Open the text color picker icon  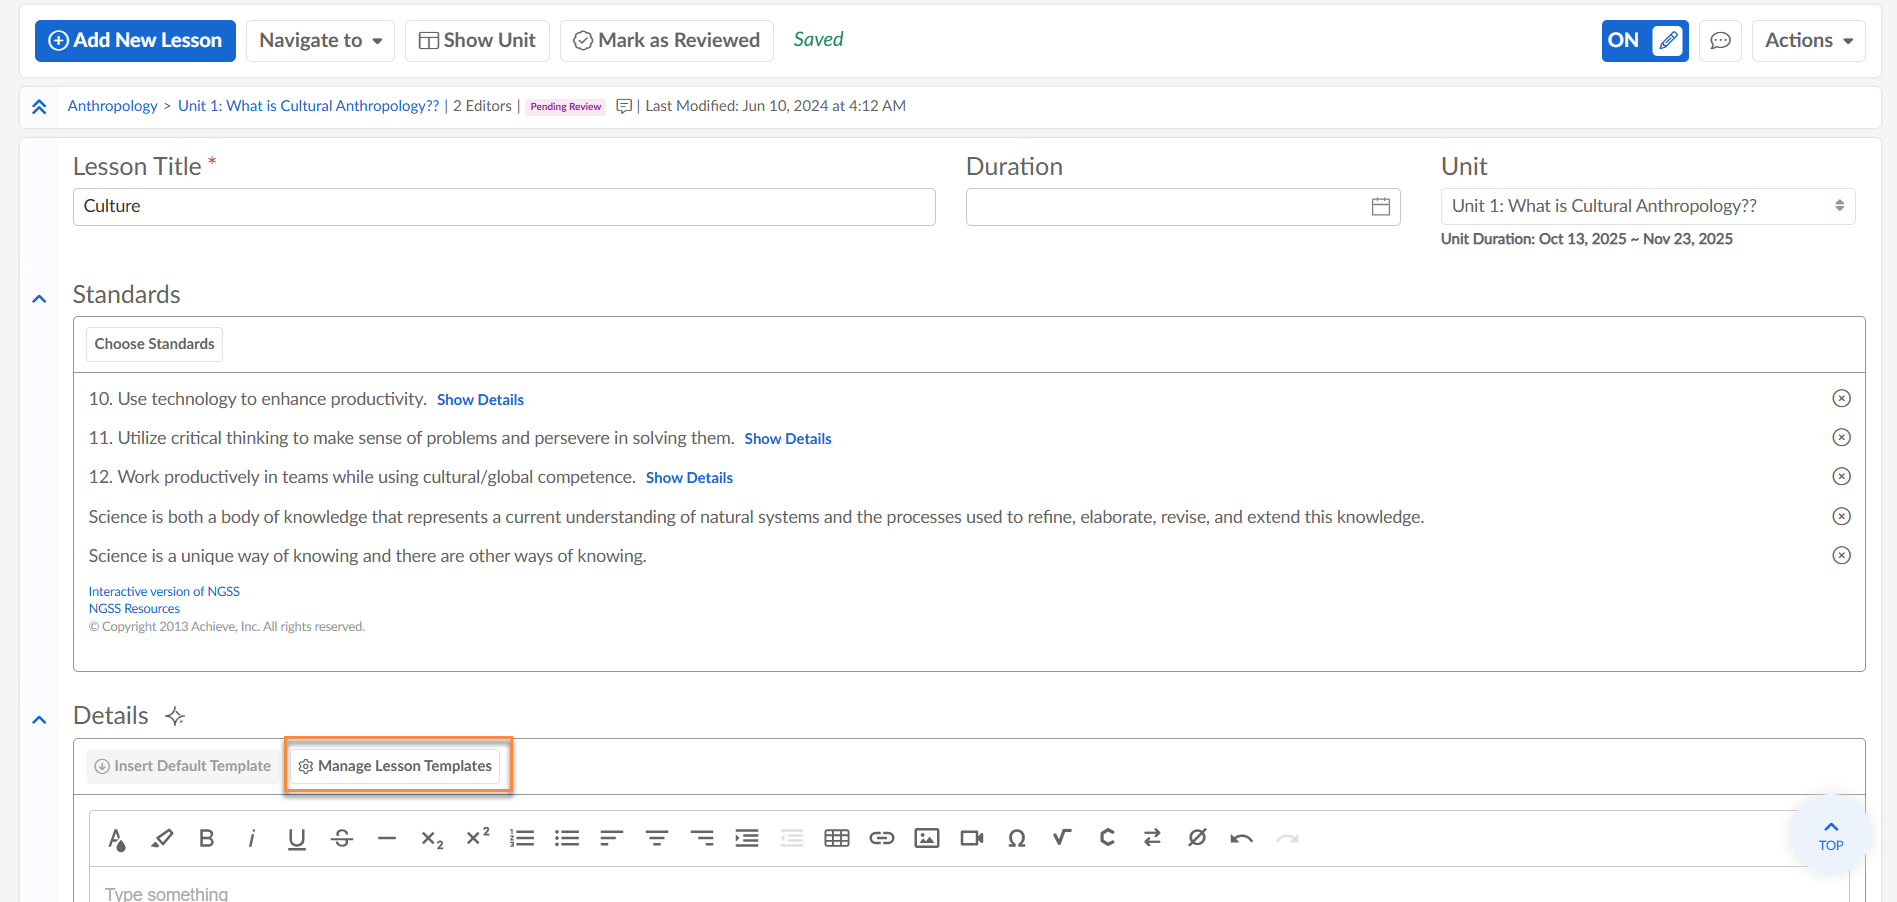[x=117, y=838]
